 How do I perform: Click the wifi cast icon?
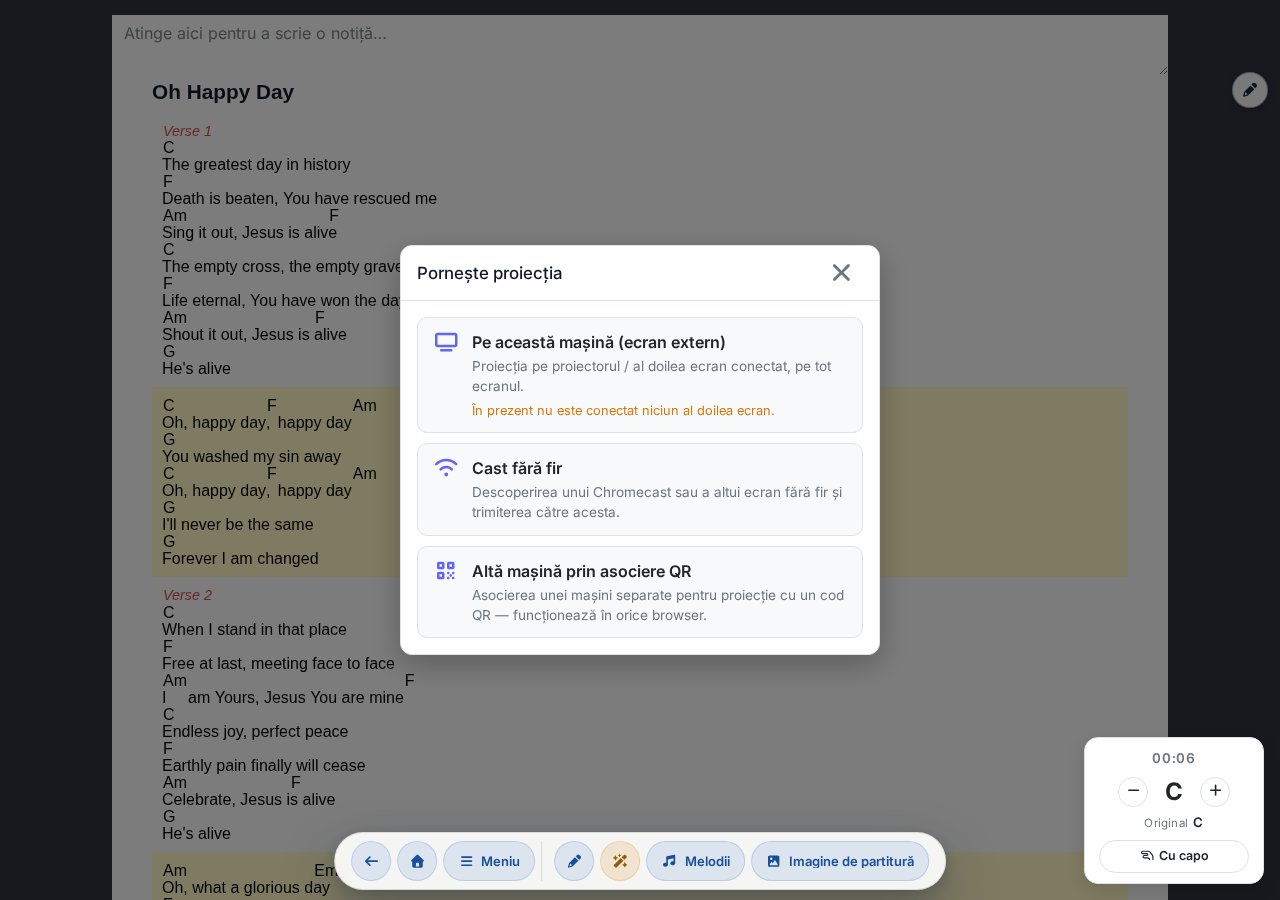pyautogui.click(x=446, y=467)
